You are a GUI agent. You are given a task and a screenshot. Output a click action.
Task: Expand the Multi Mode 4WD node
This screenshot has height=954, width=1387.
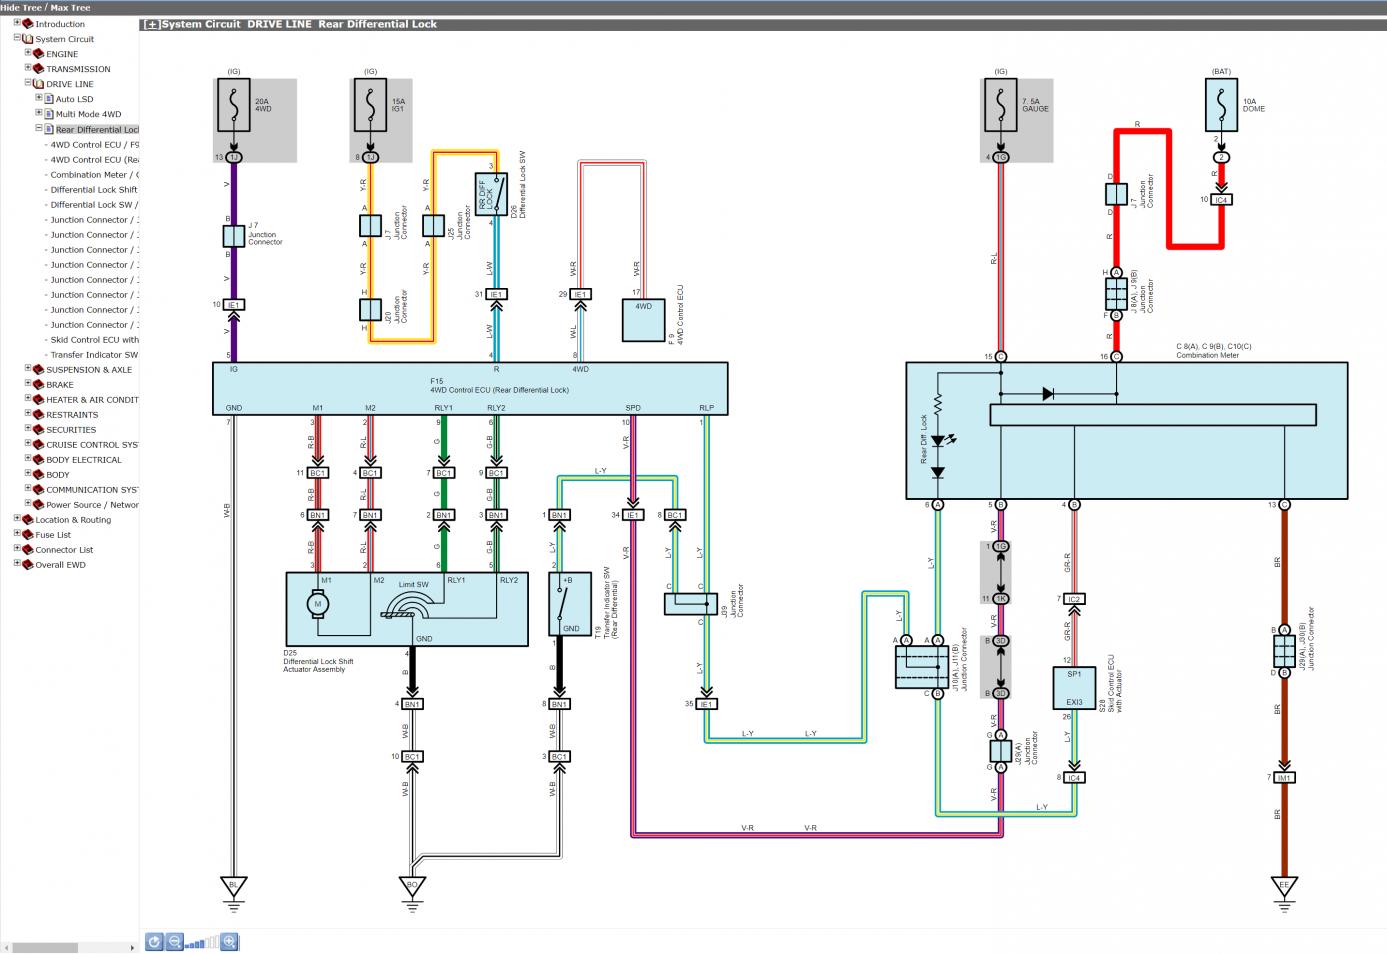coord(39,113)
